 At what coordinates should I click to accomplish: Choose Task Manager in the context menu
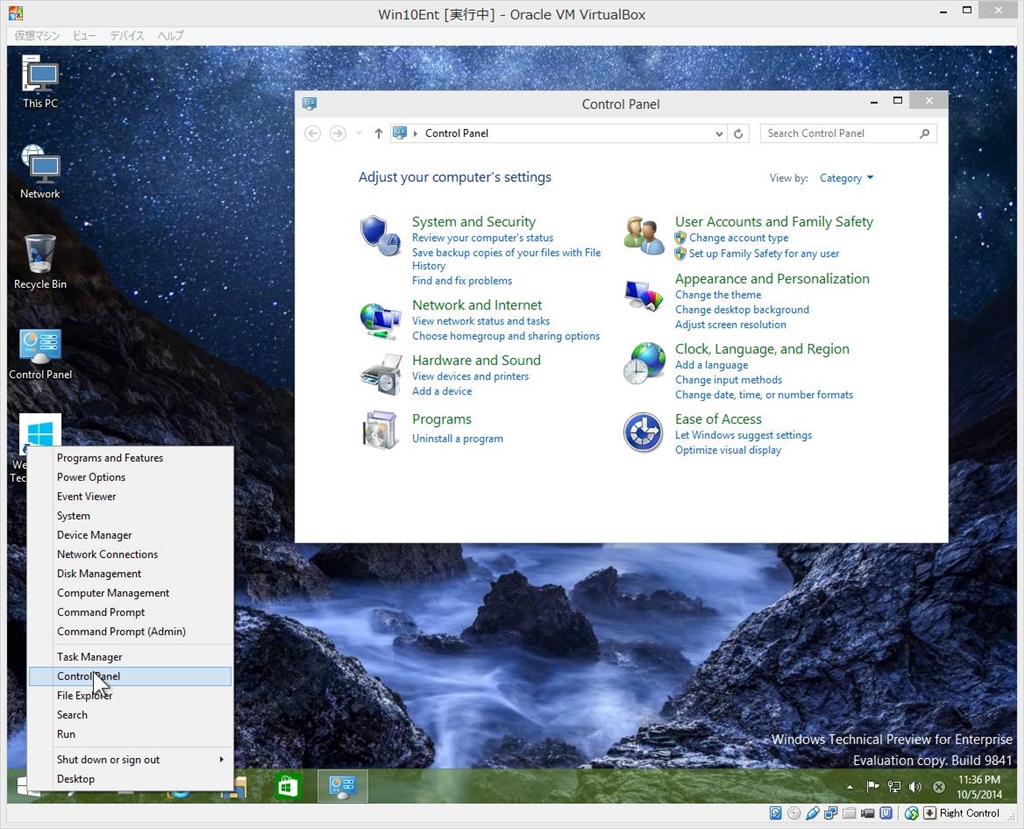[89, 657]
